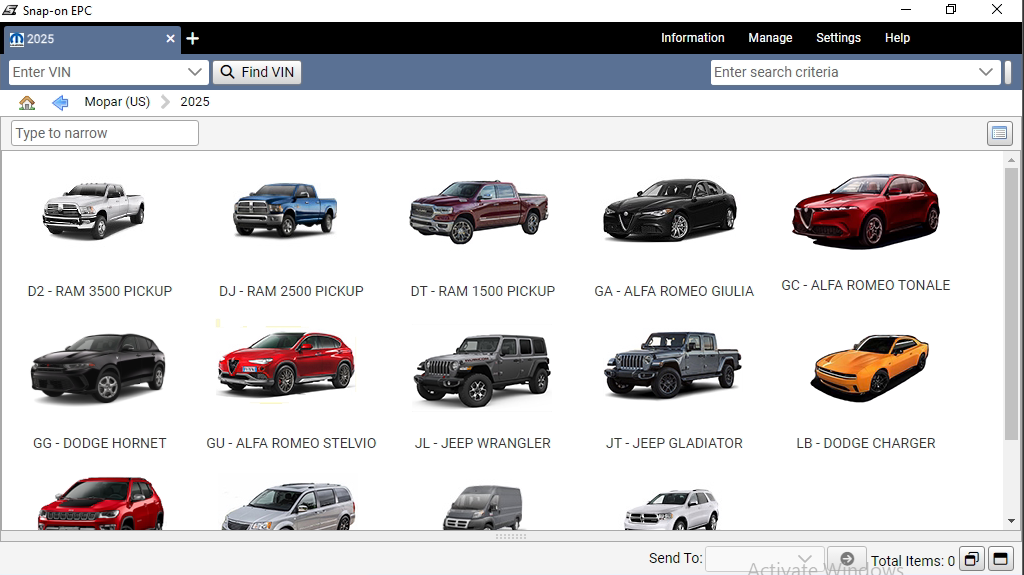Click the DJ - RAM 2500 PICKUP label

point(291,291)
